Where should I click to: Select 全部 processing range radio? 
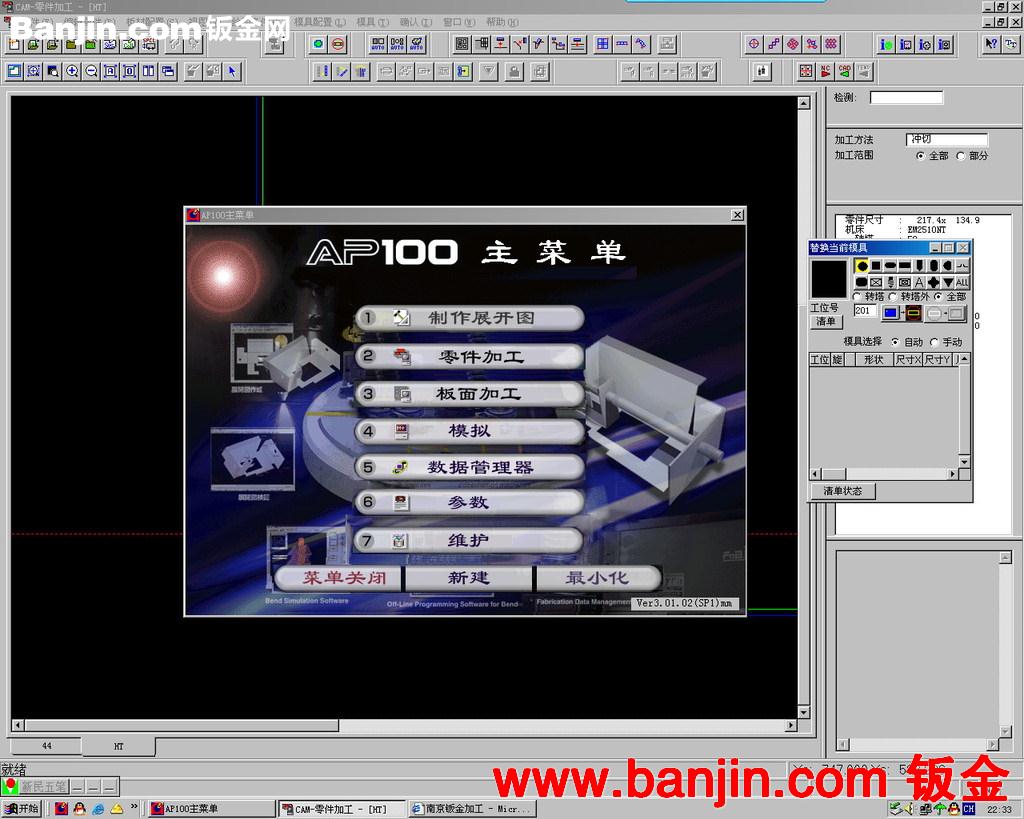click(x=921, y=156)
